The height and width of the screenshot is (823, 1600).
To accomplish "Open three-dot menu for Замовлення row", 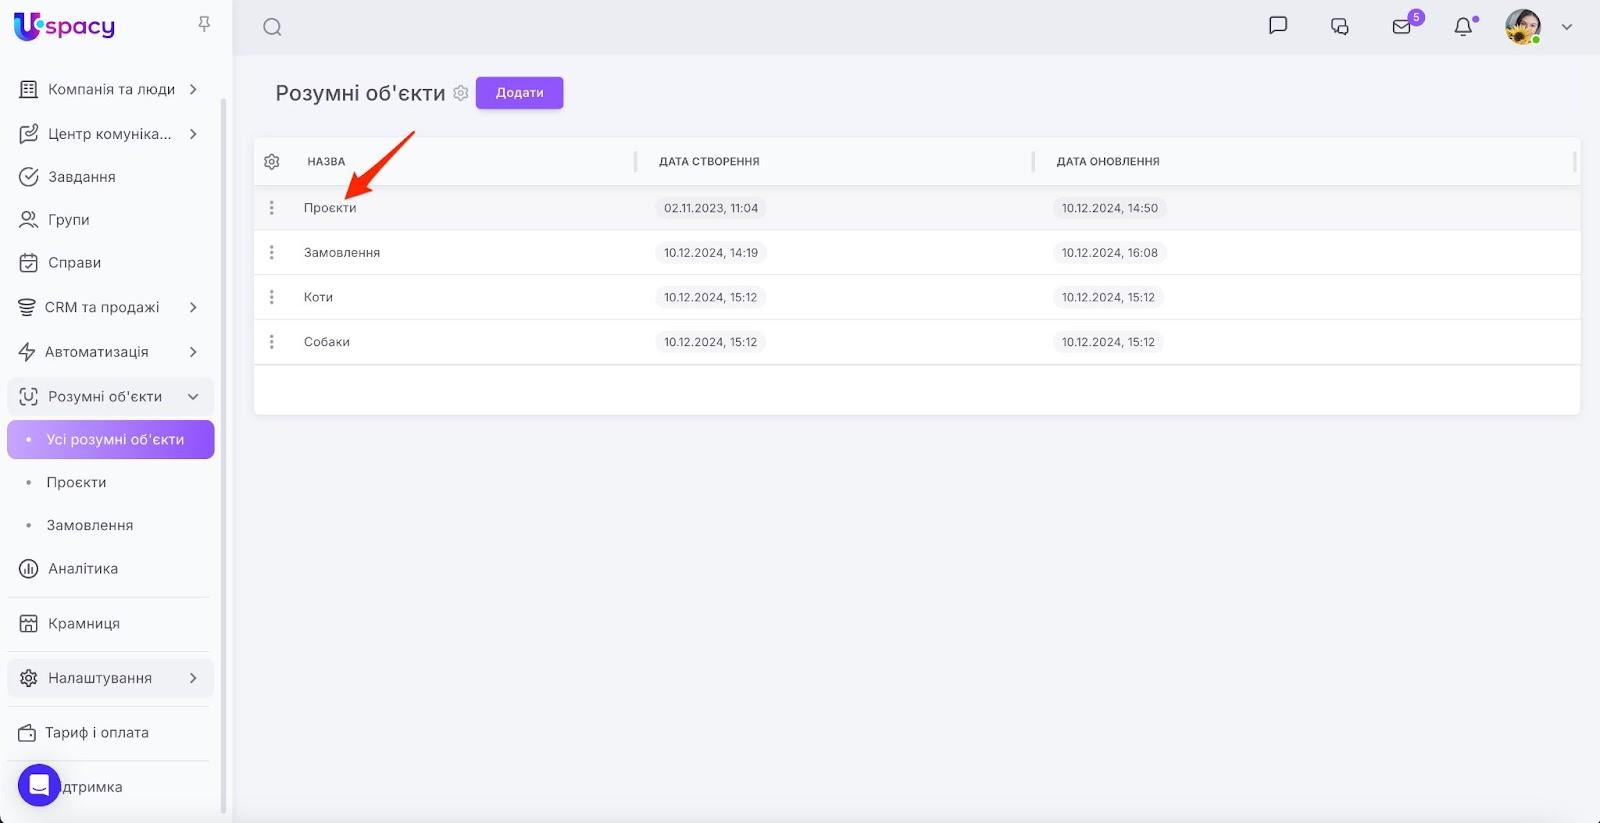I will pyautogui.click(x=272, y=253).
